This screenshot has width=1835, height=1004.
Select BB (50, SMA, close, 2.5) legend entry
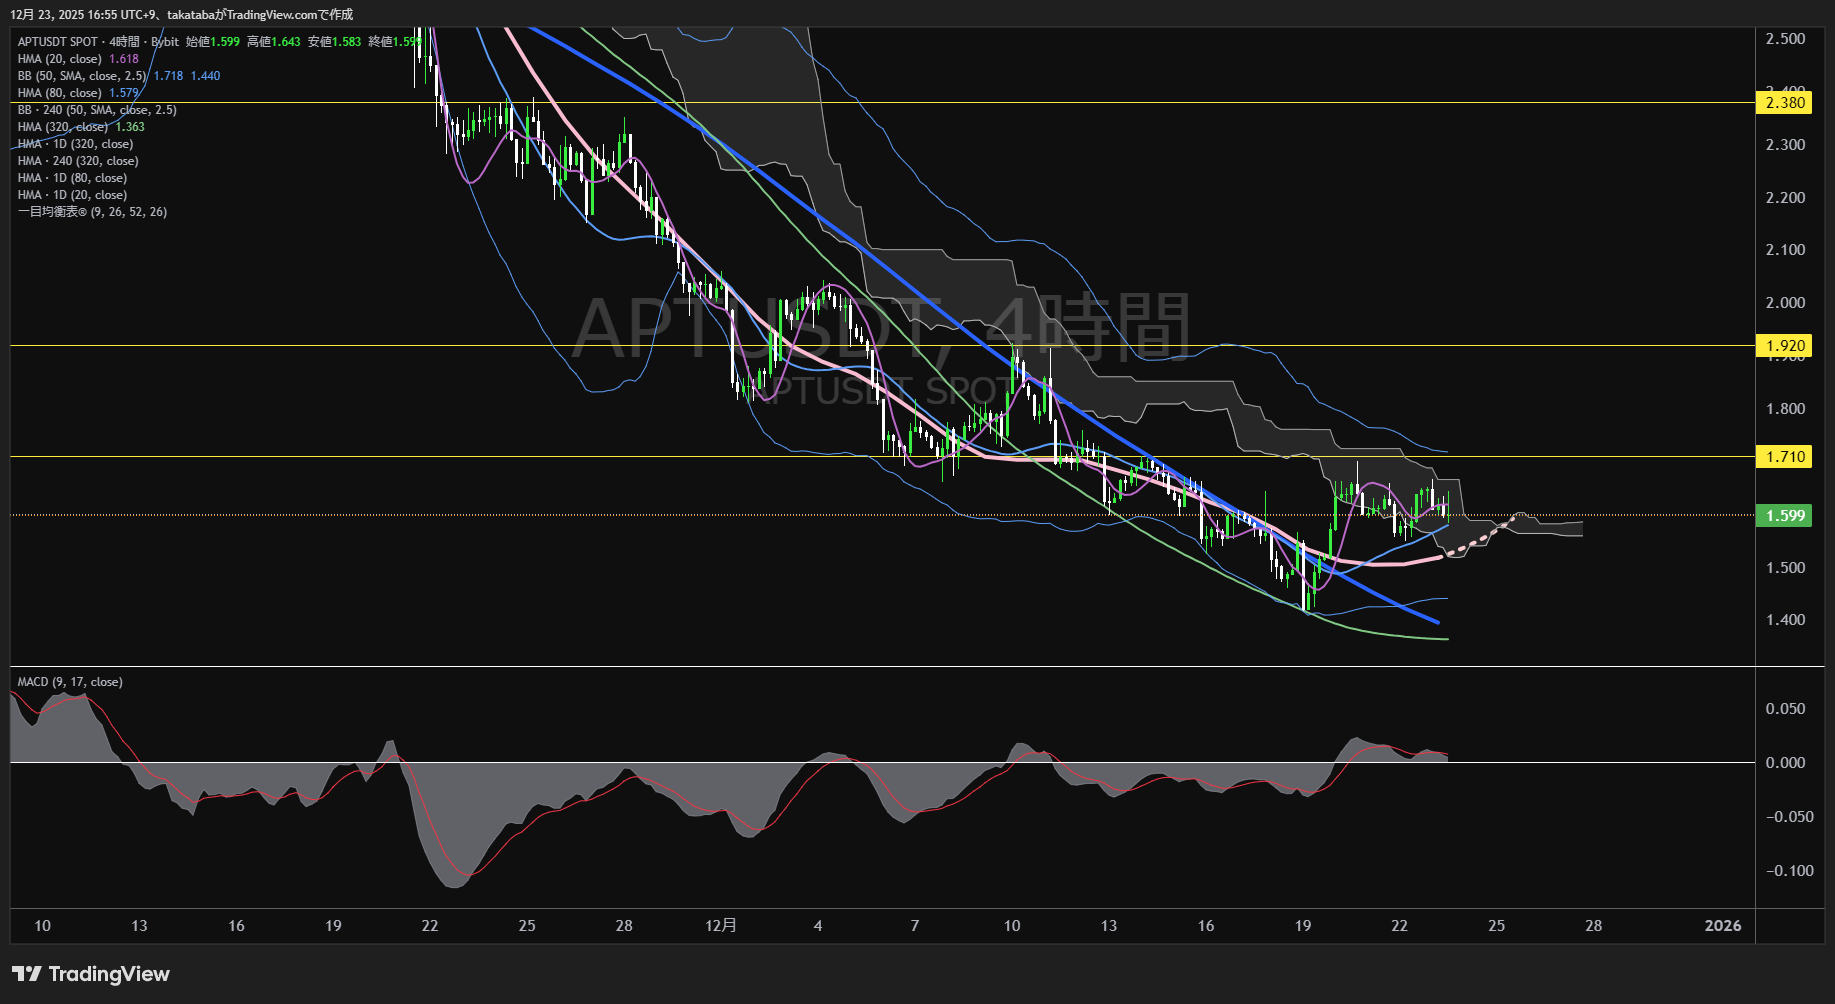tap(82, 76)
